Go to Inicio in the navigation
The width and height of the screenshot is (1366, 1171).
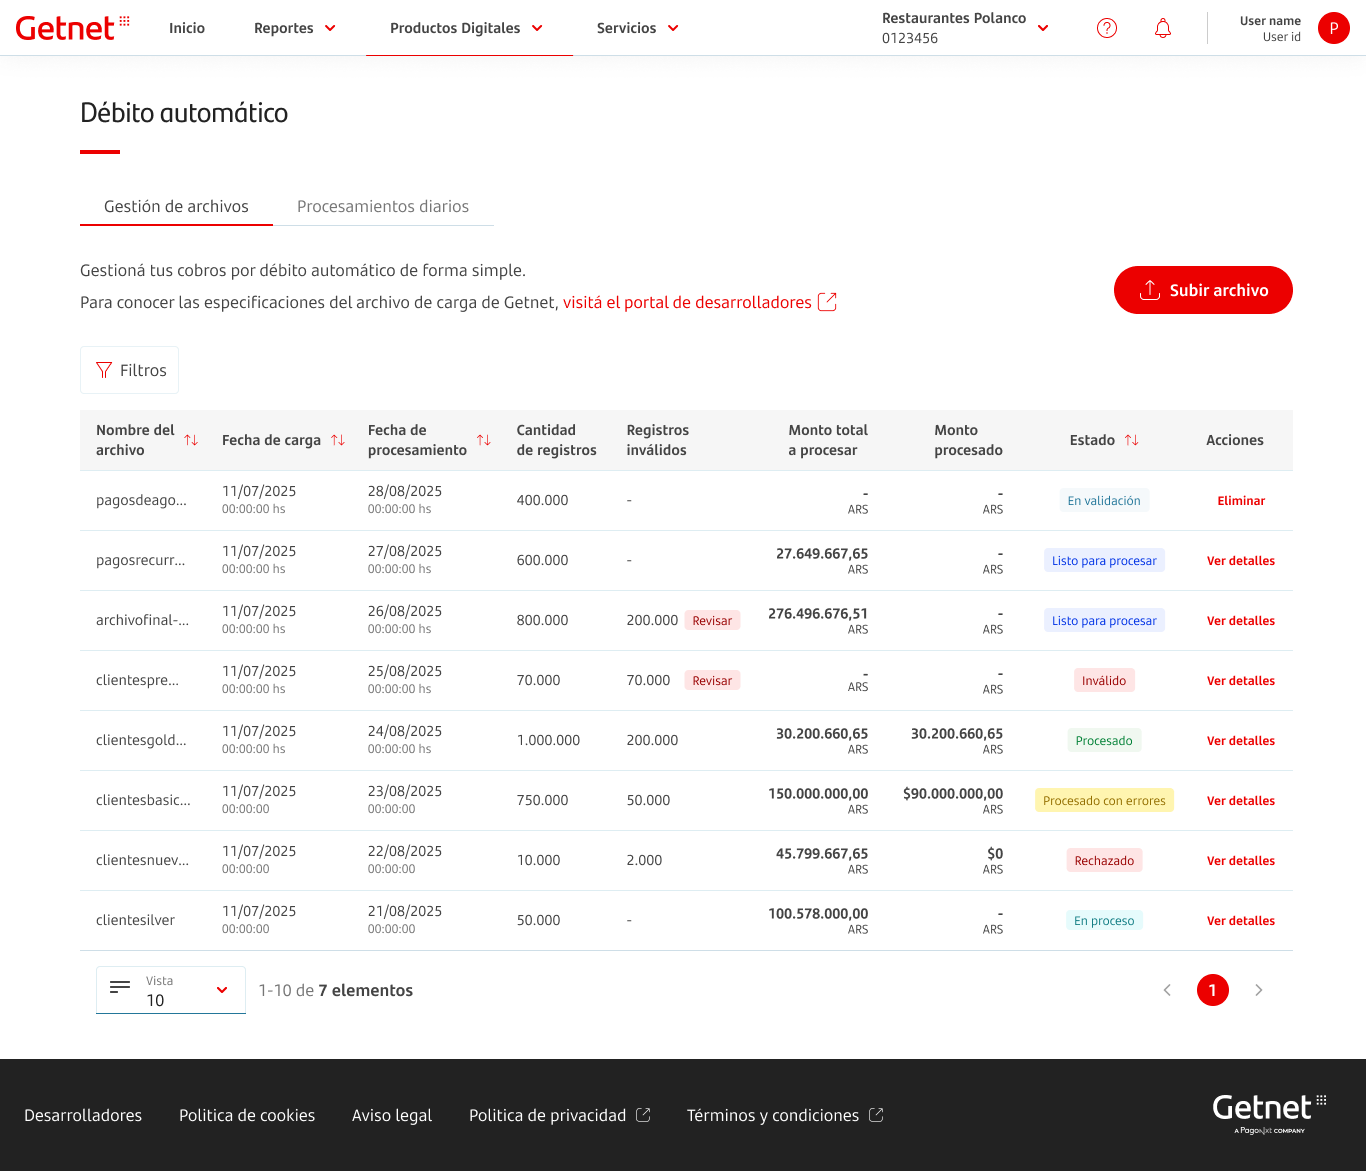[x=187, y=28]
